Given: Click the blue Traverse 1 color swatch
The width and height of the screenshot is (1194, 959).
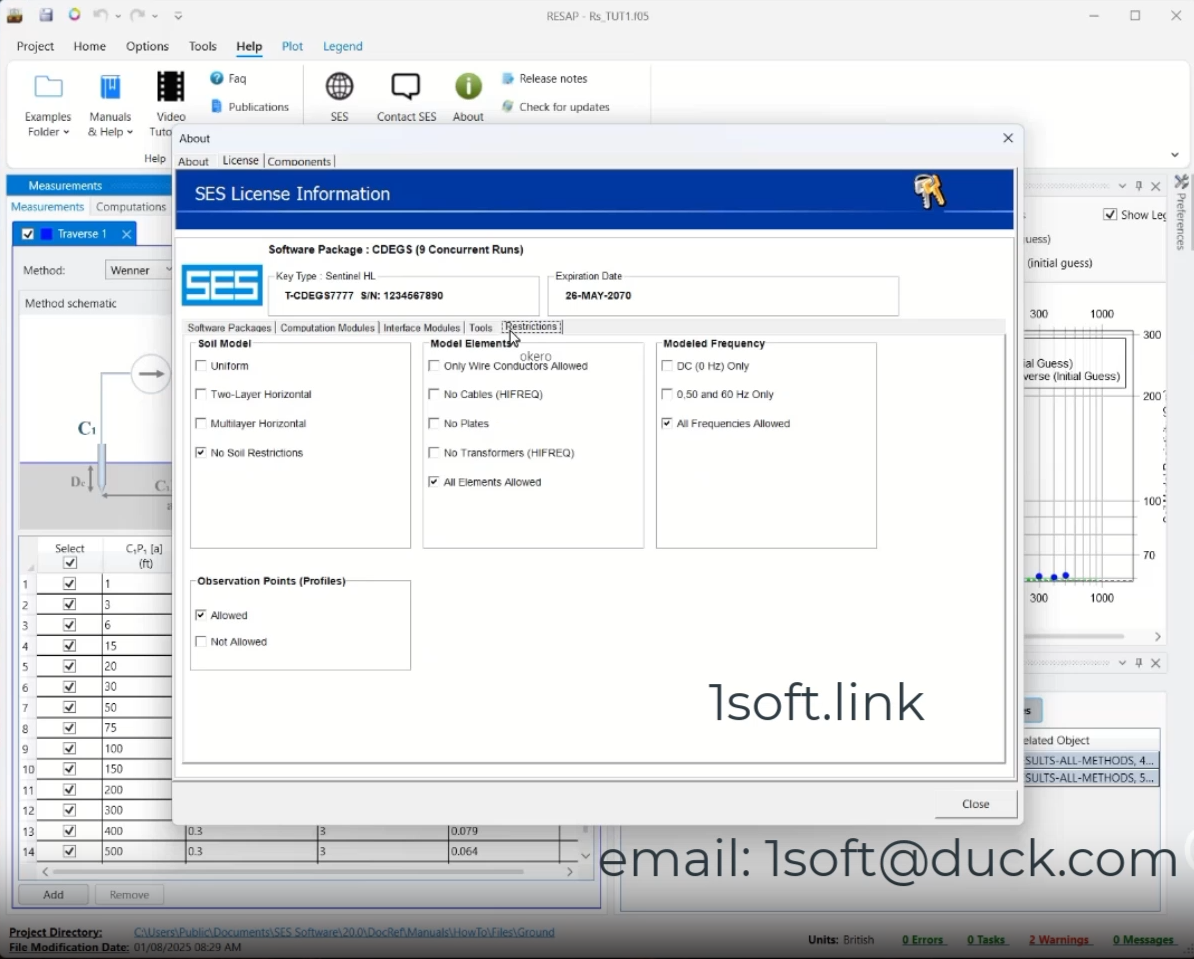Looking at the screenshot, I should (x=46, y=234).
